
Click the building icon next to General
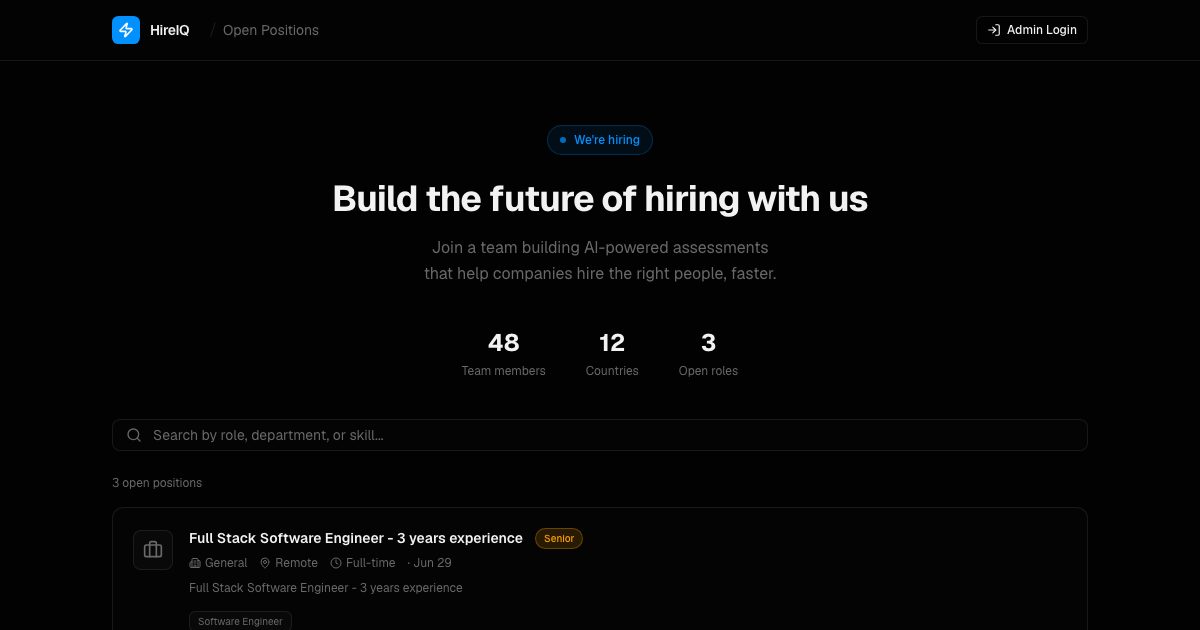195,563
